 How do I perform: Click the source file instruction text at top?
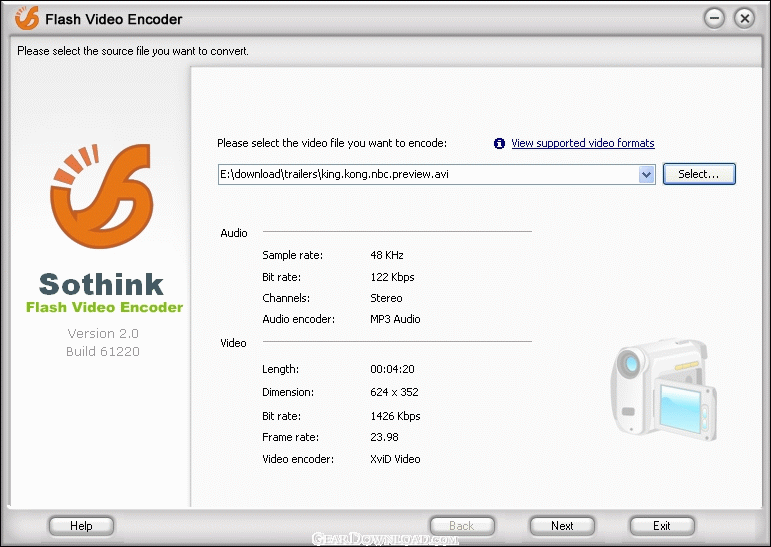click(133, 51)
